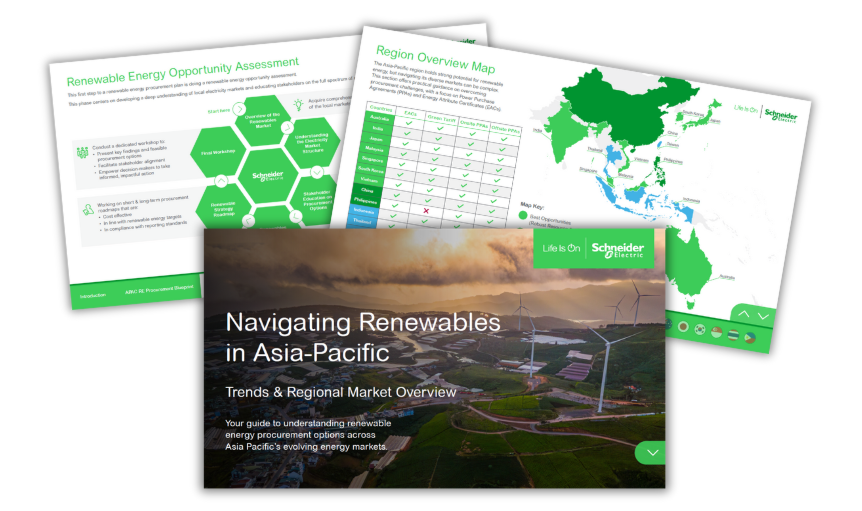Click the workshop people icon

tap(85, 153)
